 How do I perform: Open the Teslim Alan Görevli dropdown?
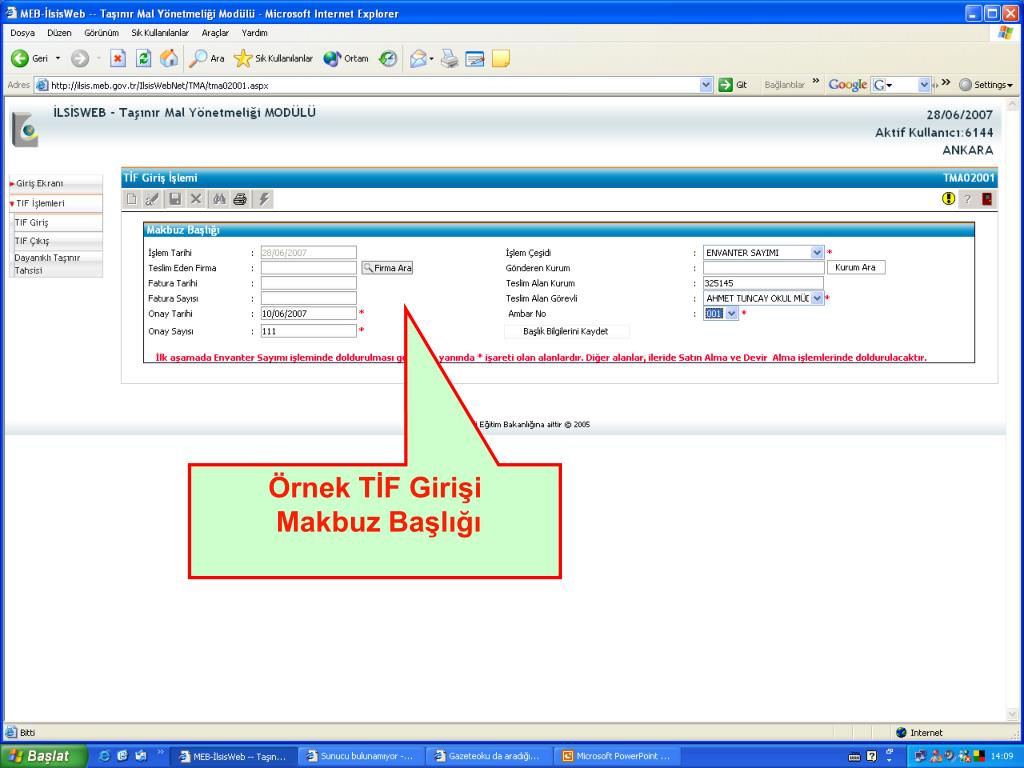[x=817, y=298]
